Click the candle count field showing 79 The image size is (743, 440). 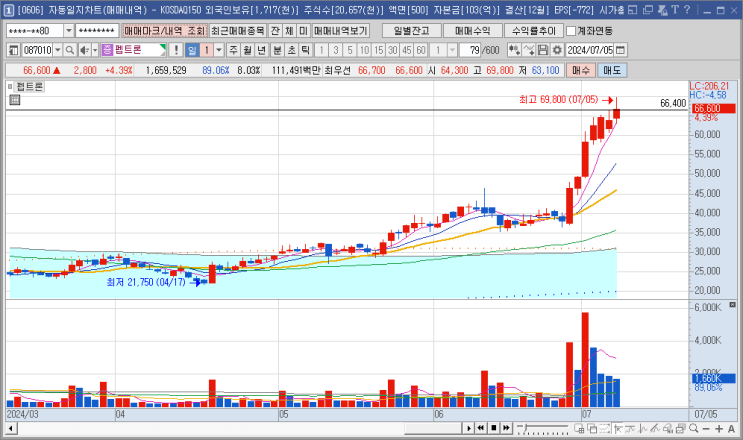[470, 50]
